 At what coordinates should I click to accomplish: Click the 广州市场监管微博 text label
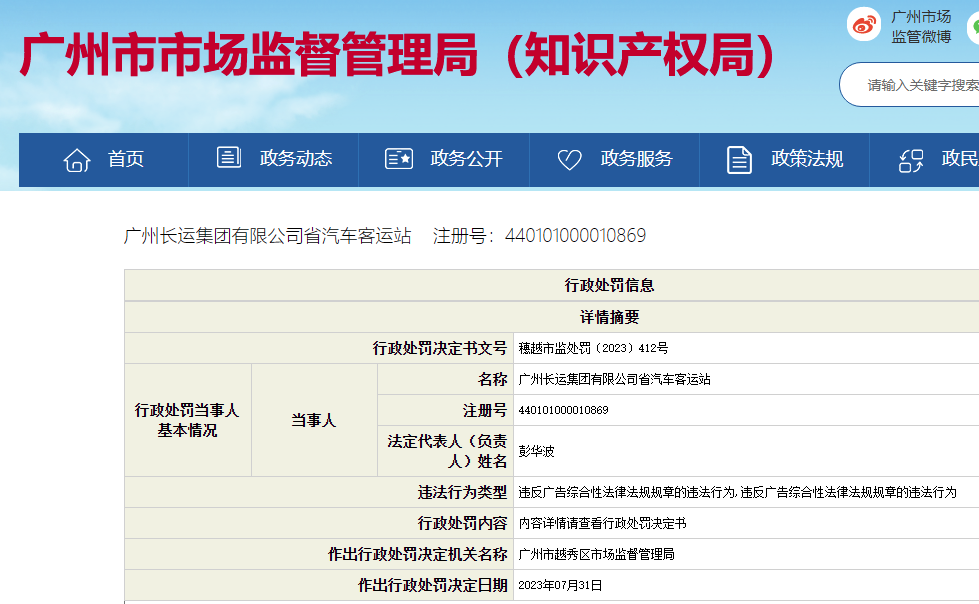pyautogui.click(x=921, y=27)
